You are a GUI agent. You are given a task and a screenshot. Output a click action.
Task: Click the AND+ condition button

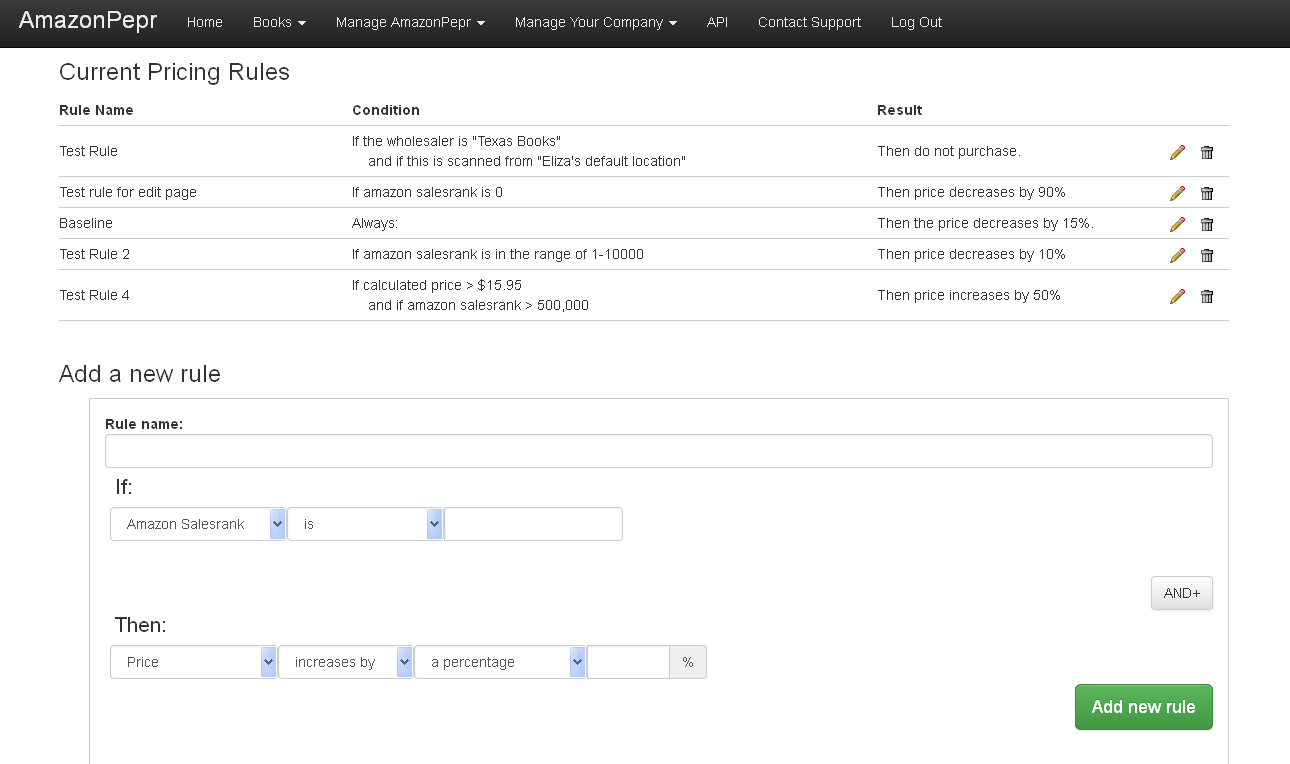(x=1181, y=593)
